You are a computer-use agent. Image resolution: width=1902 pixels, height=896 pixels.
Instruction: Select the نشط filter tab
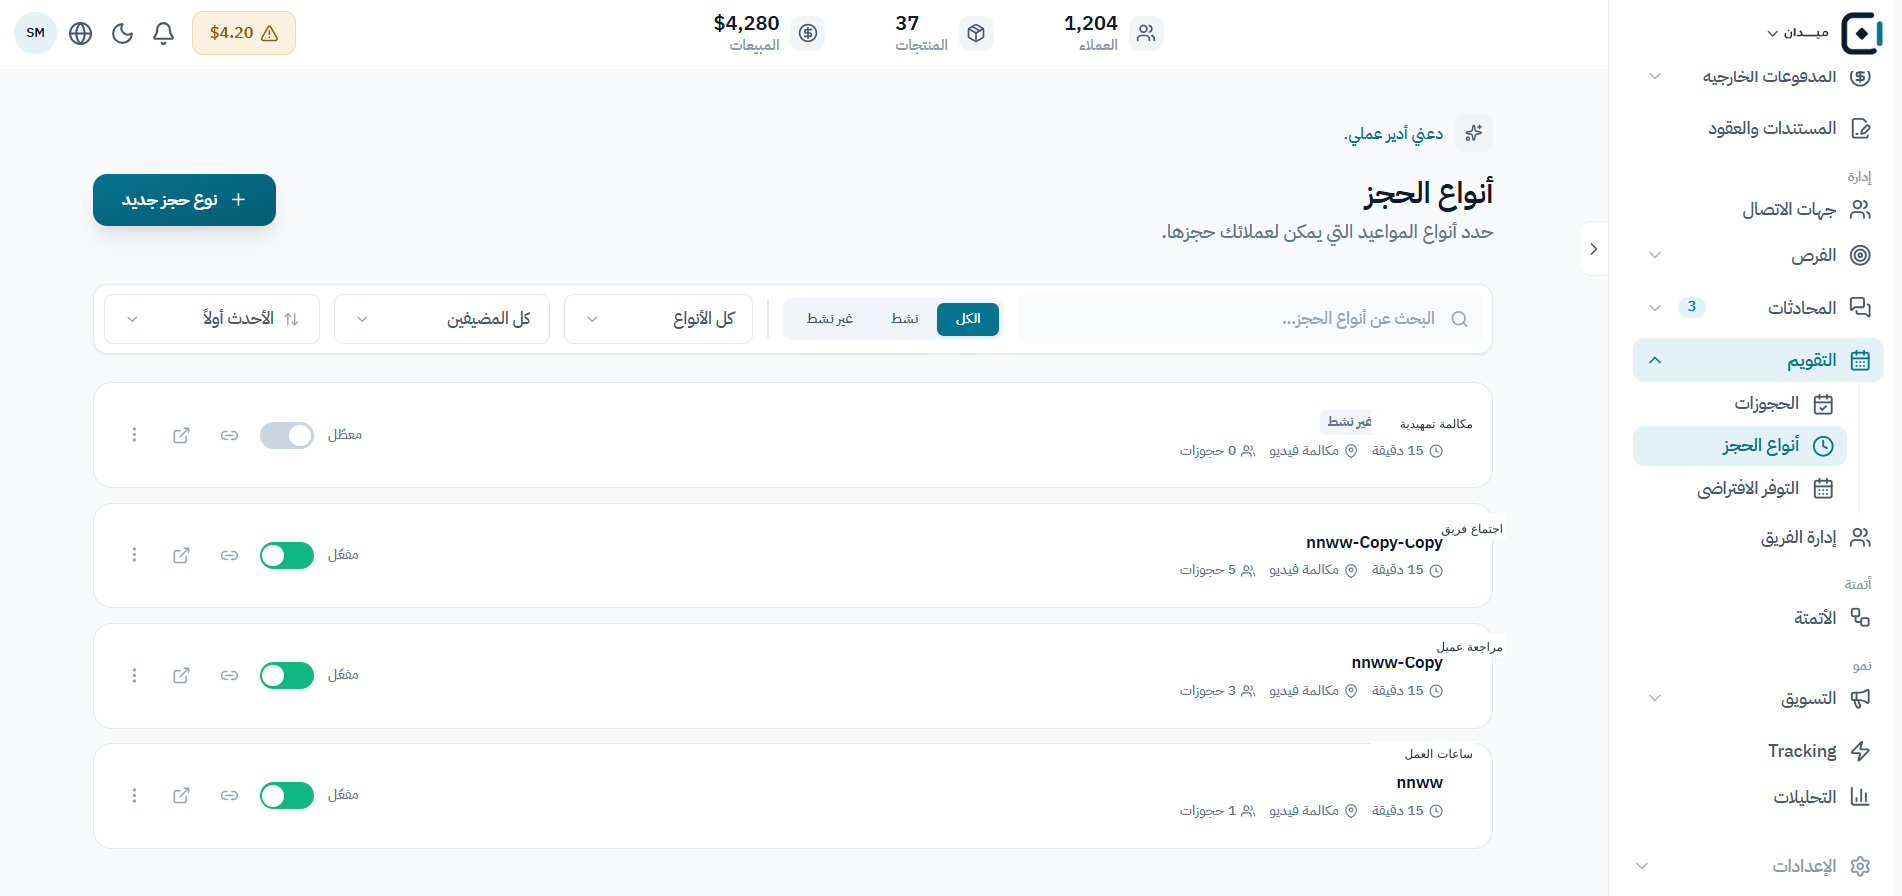[905, 319]
